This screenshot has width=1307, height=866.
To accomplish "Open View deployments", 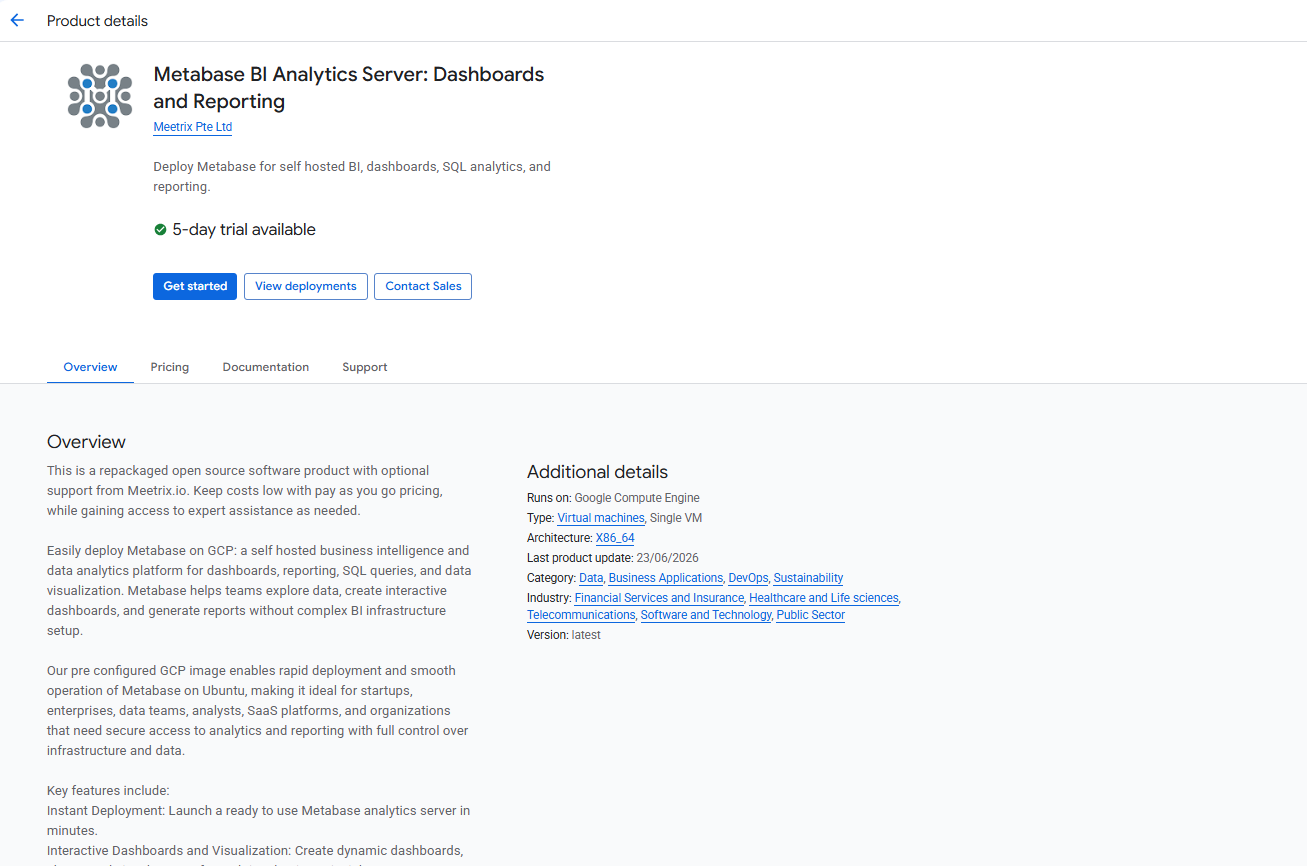I will pyautogui.click(x=306, y=286).
